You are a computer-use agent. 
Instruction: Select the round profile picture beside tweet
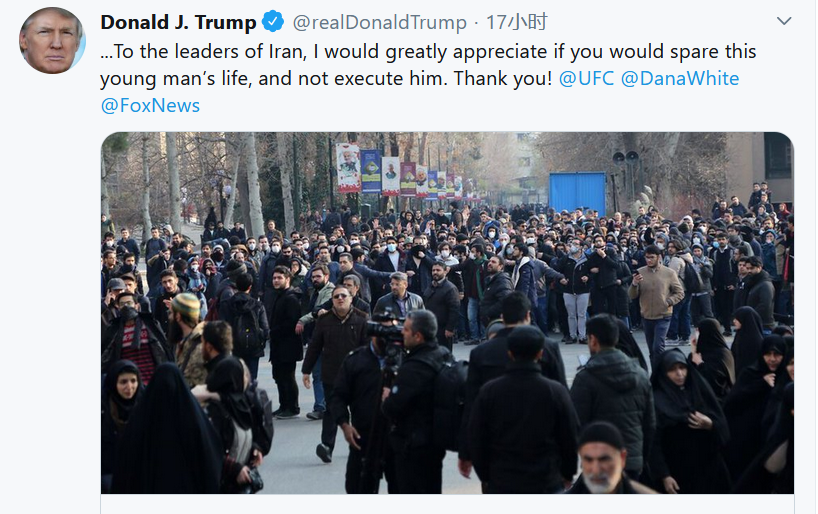pos(52,41)
